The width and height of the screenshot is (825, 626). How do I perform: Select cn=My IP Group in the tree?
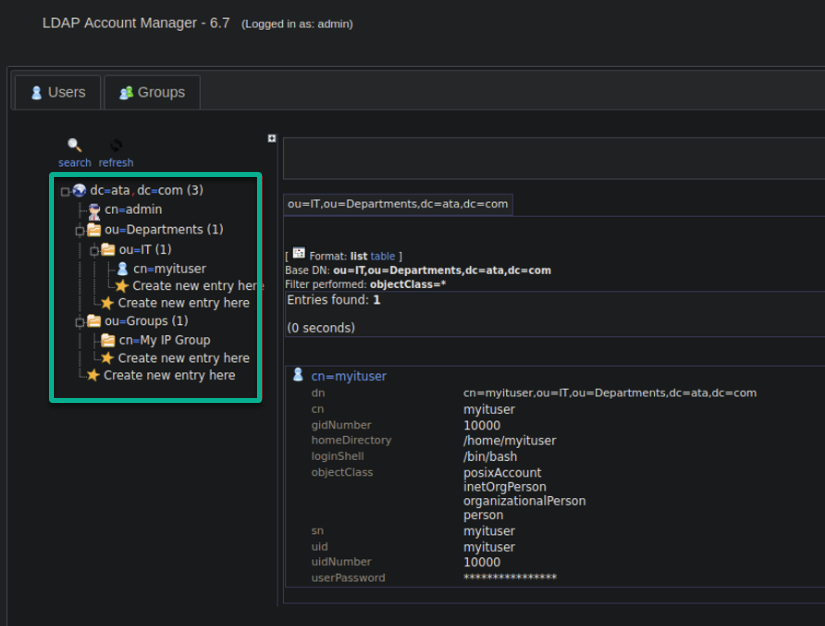tap(164, 340)
